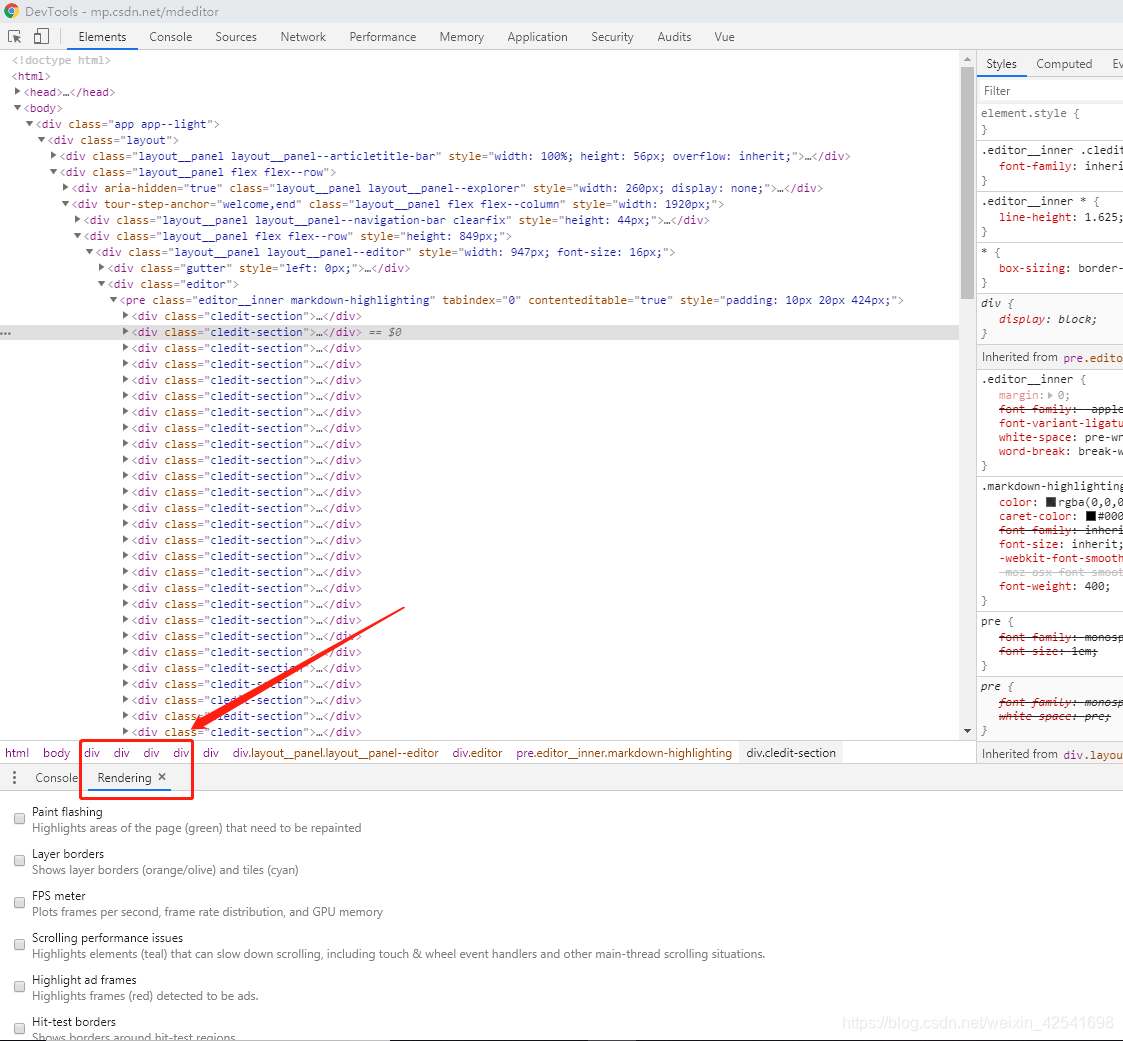Toggle the device toolbar icon
This screenshot has width=1123, height=1041.
pyautogui.click(x=41, y=37)
